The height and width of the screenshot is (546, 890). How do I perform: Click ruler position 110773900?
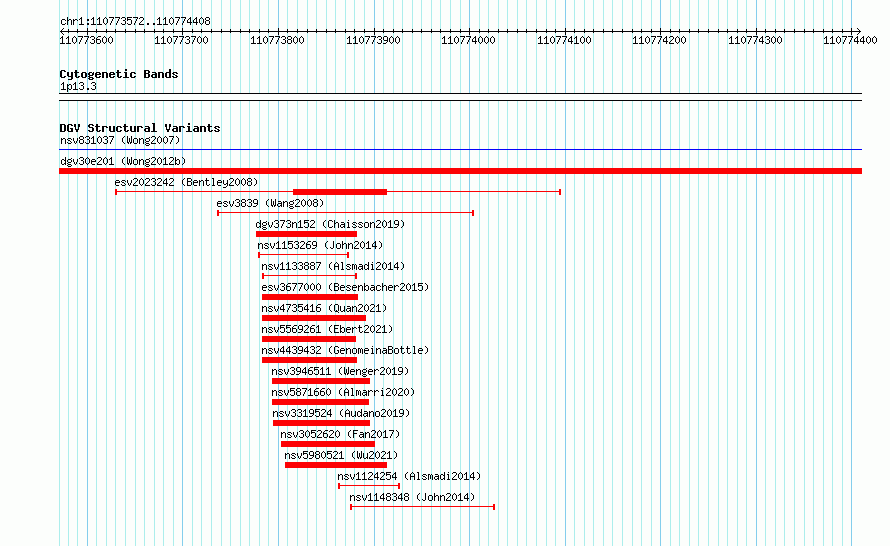click(373, 40)
